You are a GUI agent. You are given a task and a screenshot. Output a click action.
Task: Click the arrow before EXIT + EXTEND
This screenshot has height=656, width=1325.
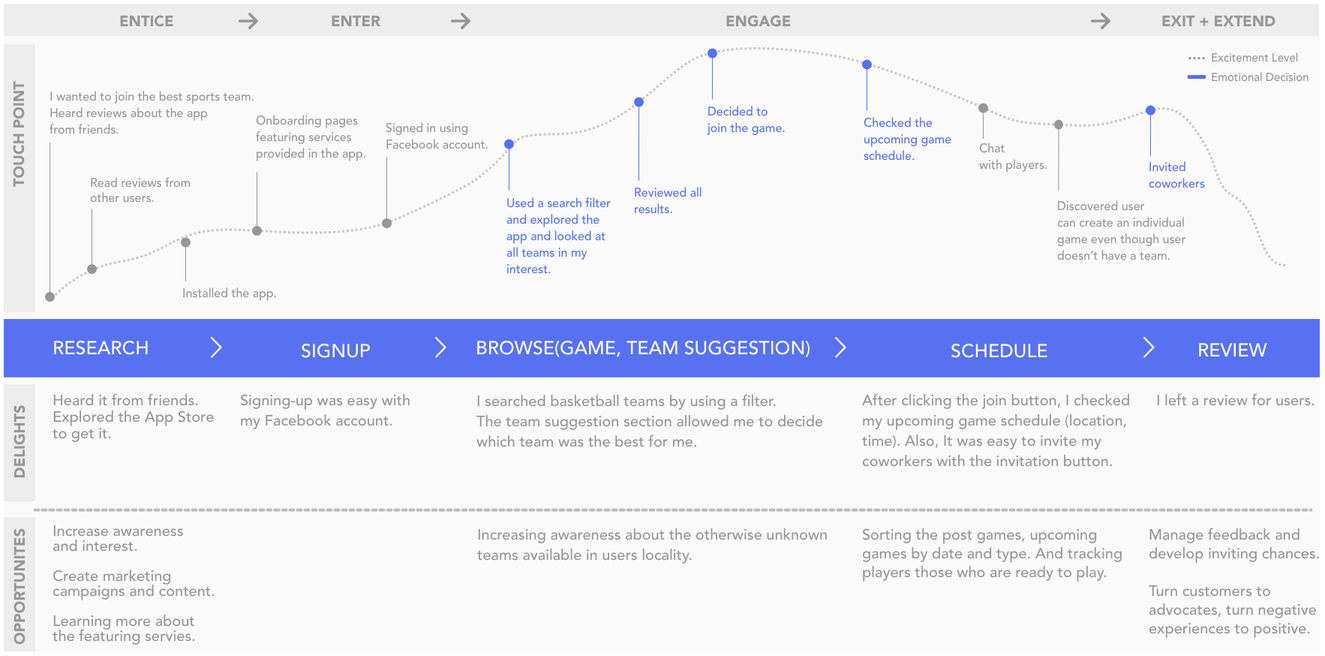tap(1100, 21)
